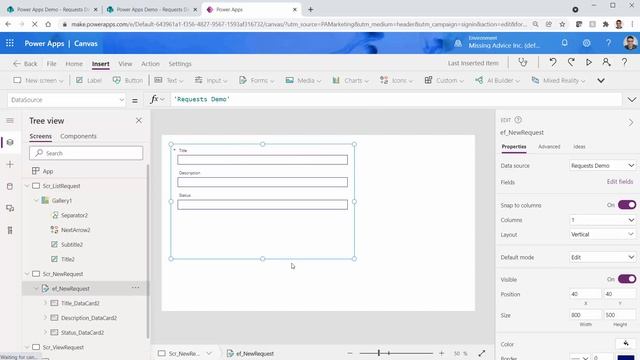
Task: Click Edit fields link
Action: 620,182
